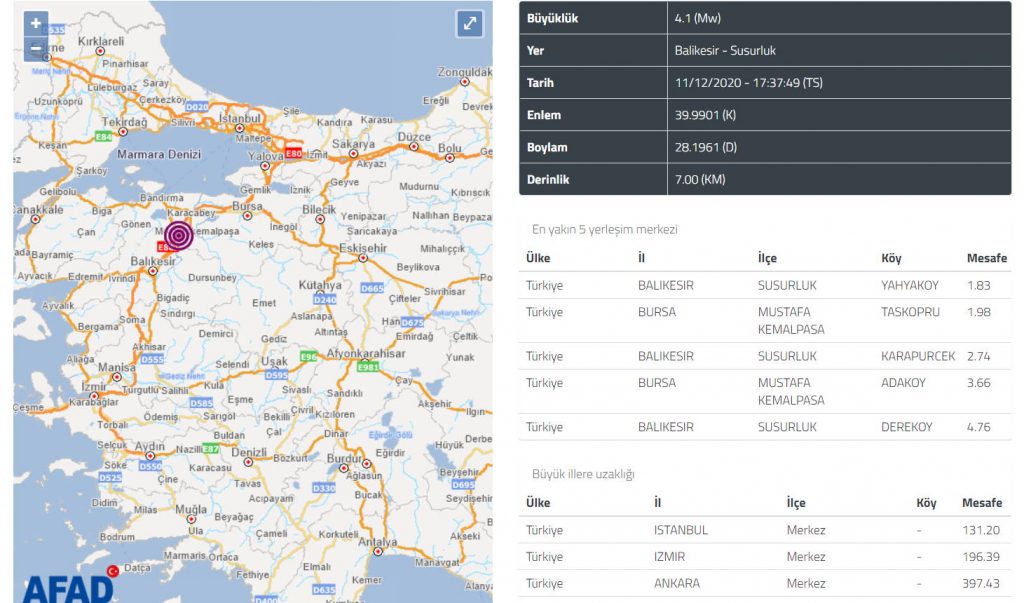Zoom in on the map
The height and width of the screenshot is (603, 1024).
pos(36,23)
